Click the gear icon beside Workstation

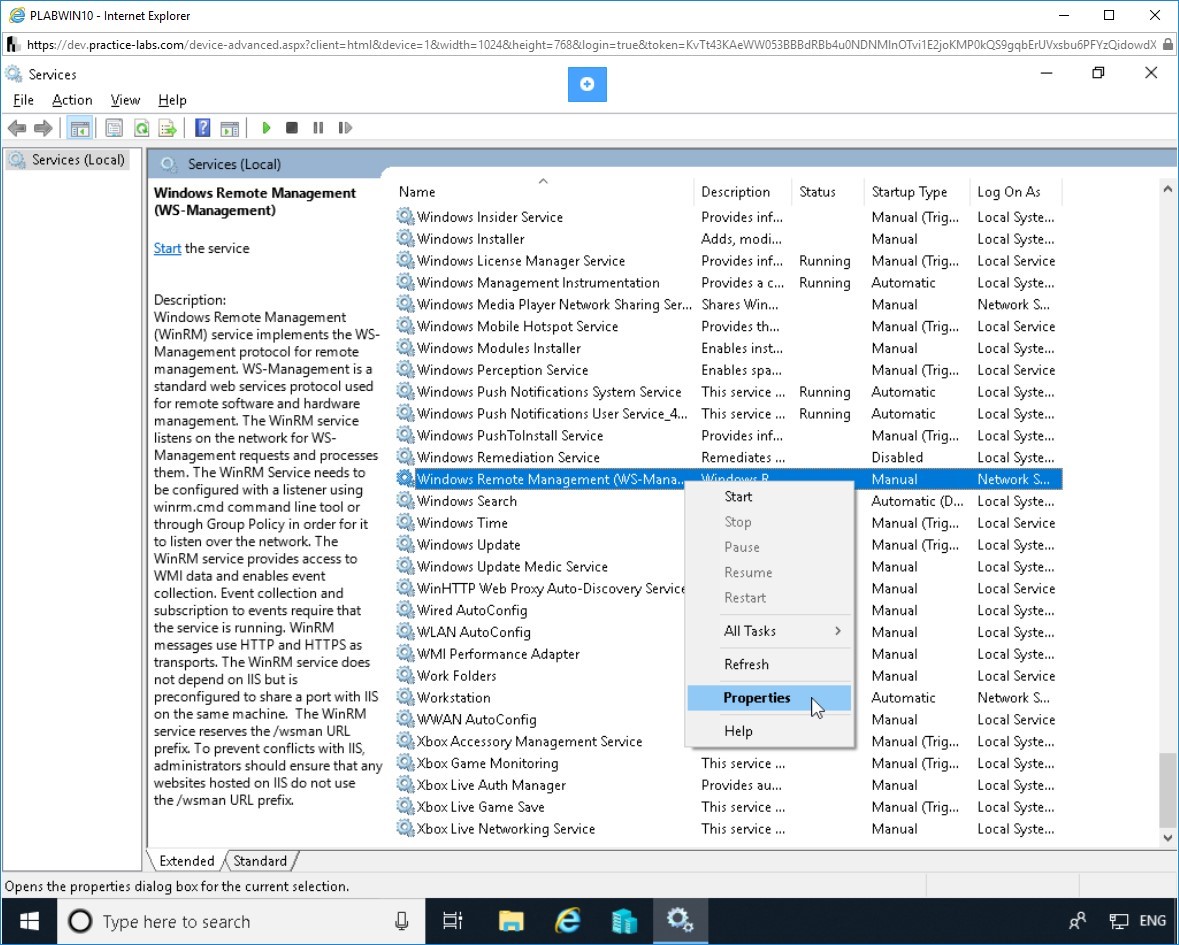point(405,697)
